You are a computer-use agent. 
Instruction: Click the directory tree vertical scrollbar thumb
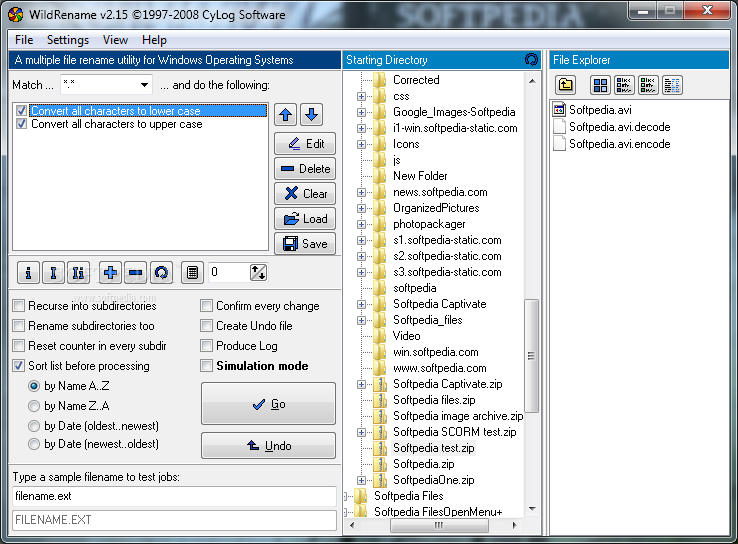click(531, 356)
